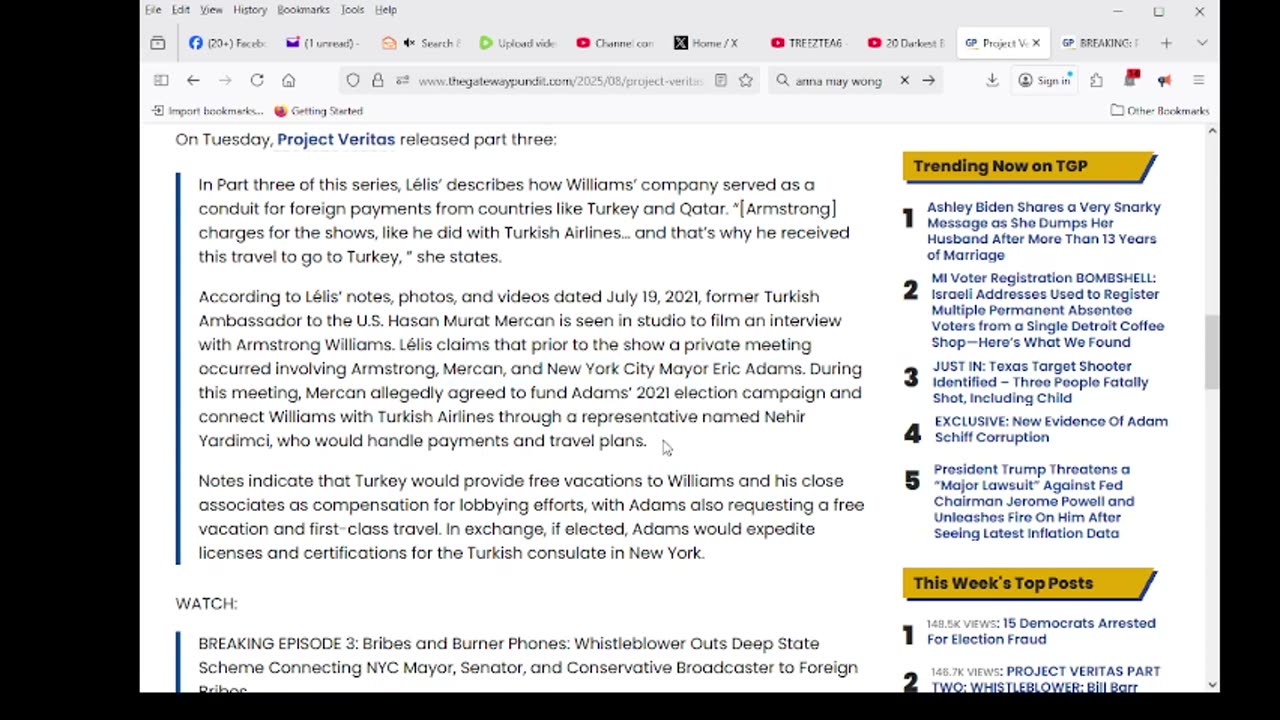Image resolution: width=1280 pixels, height=720 pixels.
Task: Go forward with the forward arrow
Action: click(x=225, y=80)
